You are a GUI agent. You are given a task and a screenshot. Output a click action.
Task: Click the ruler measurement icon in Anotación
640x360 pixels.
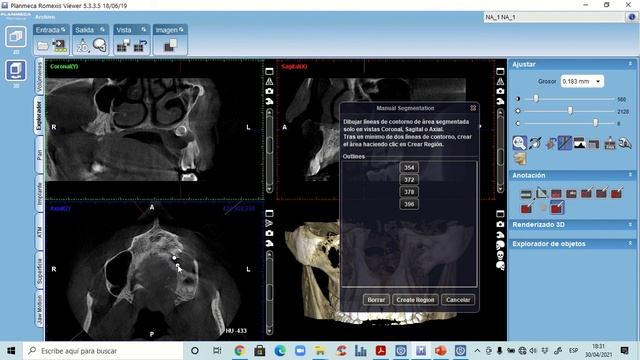(x=526, y=194)
